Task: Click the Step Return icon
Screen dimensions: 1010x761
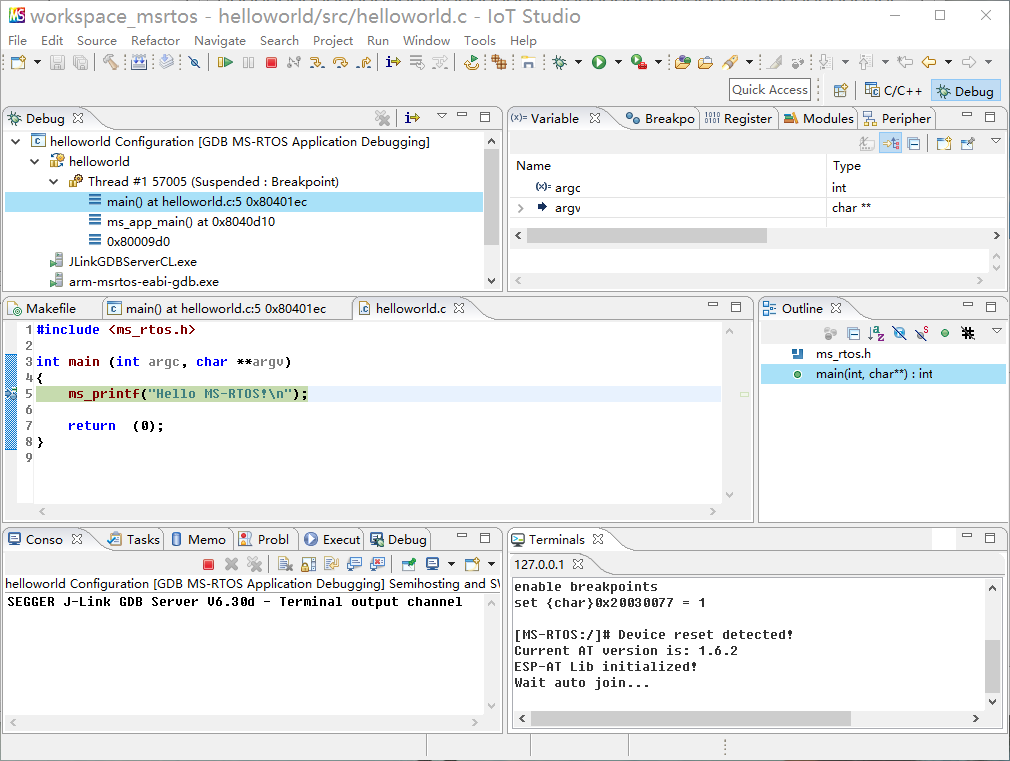Action: click(x=364, y=63)
